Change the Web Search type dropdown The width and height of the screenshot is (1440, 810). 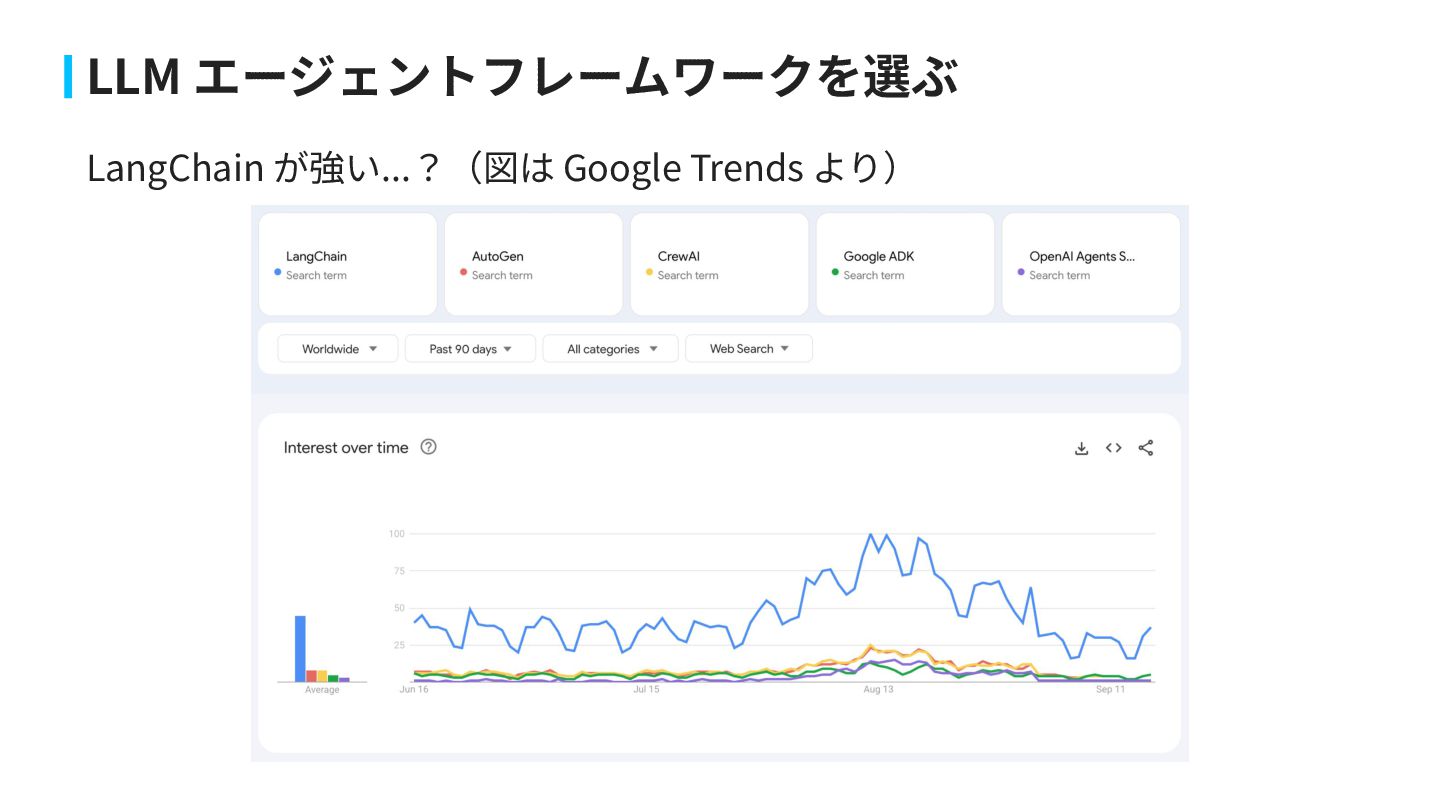pyautogui.click(x=748, y=349)
